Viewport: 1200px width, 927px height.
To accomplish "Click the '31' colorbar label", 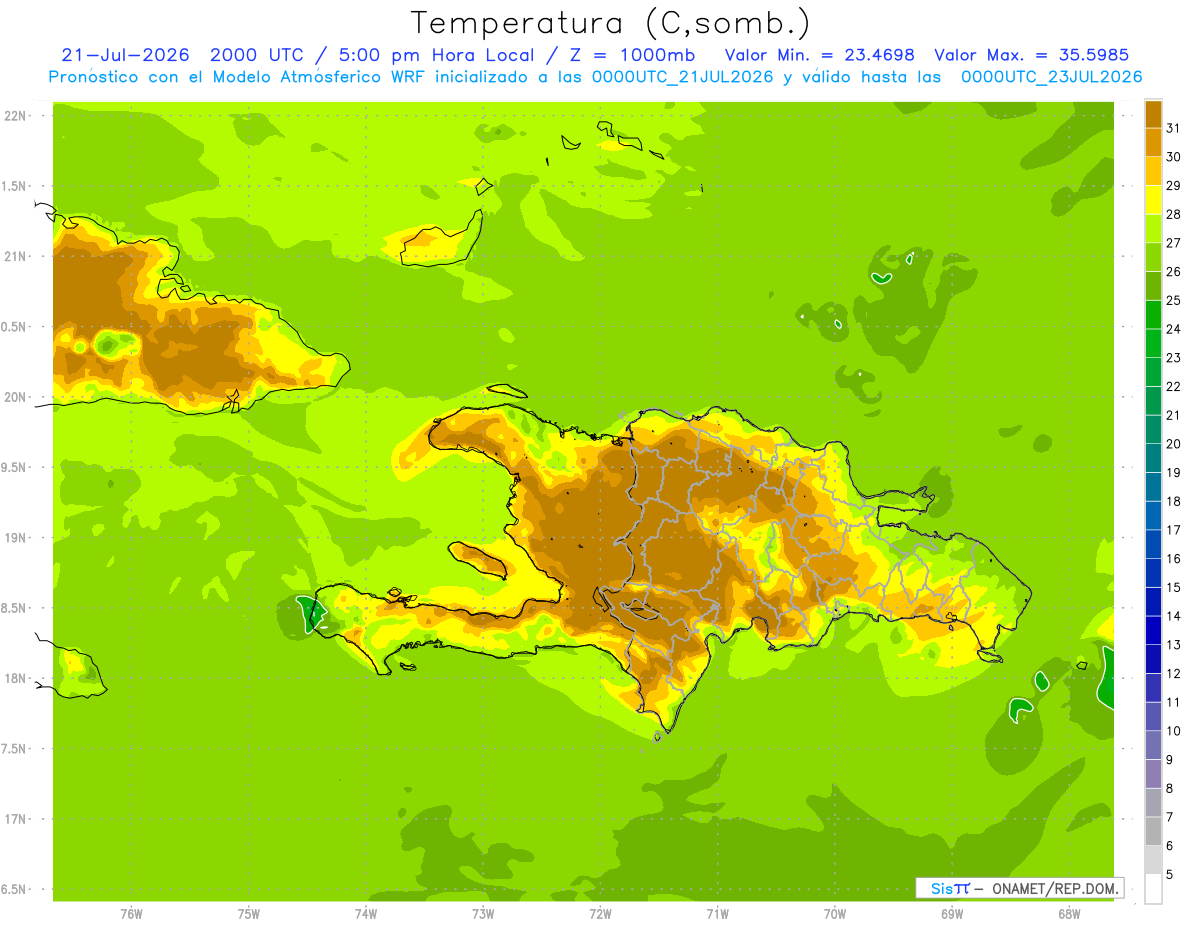I will point(1173,128).
